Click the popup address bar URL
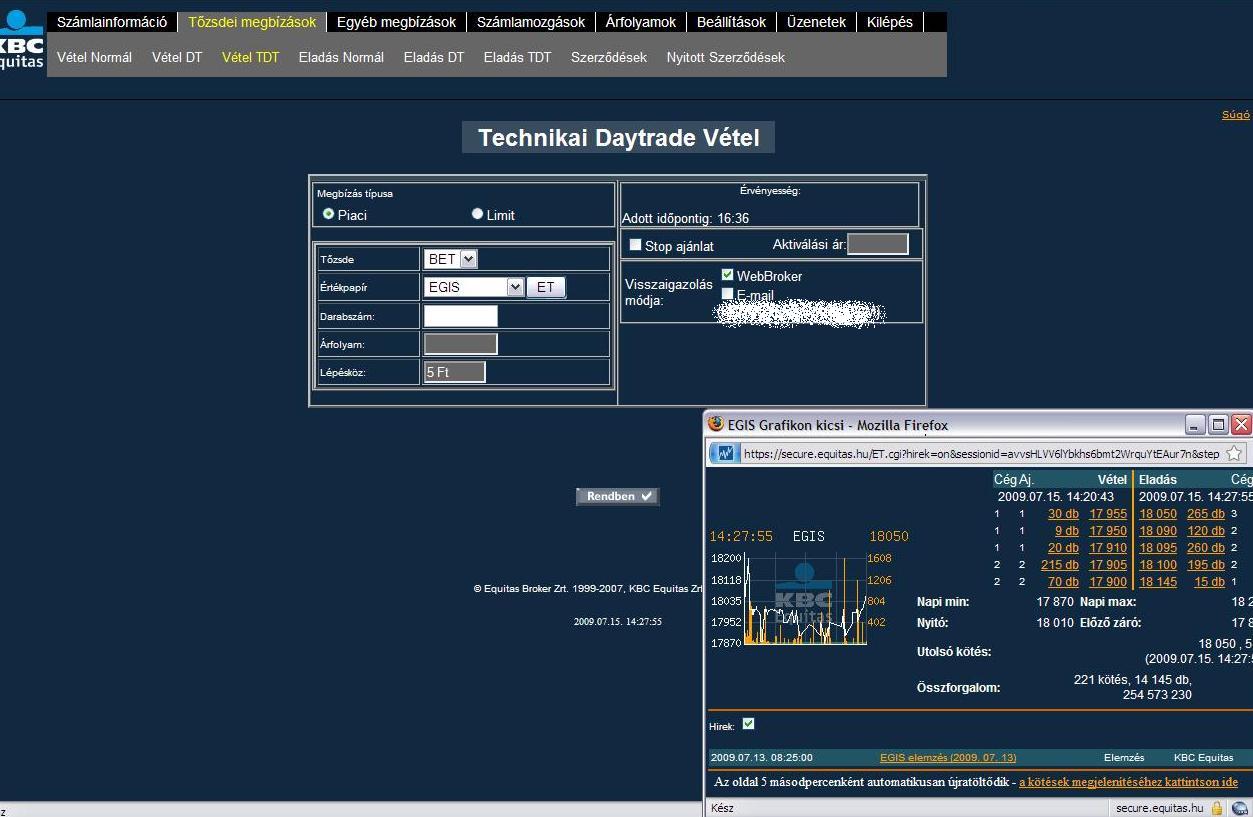The height and width of the screenshot is (817, 1253). [980, 454]
